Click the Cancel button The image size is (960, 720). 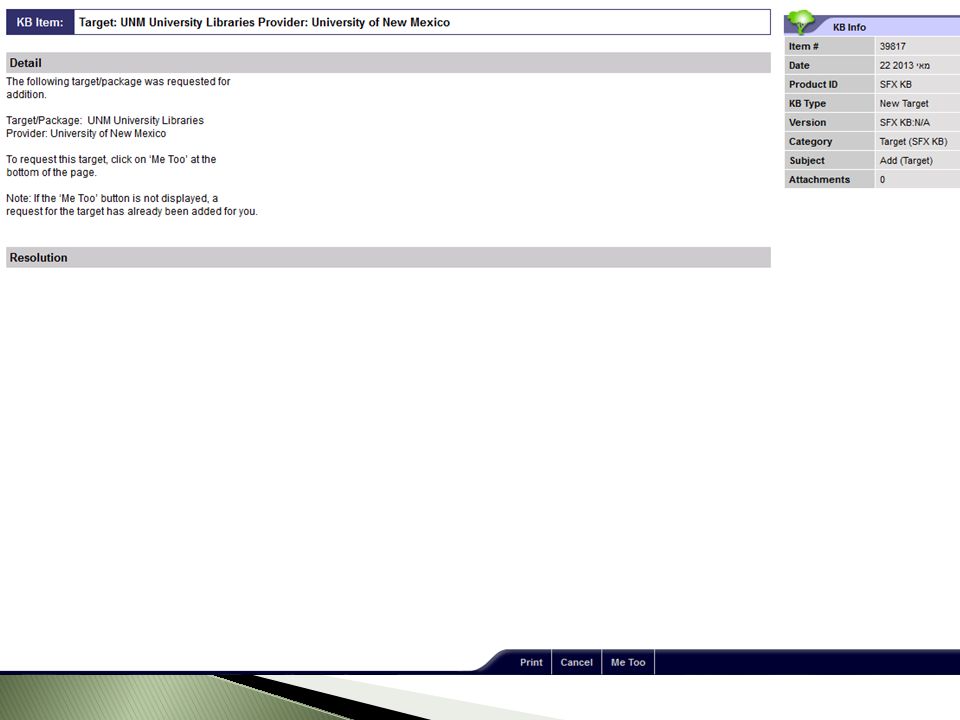pyautogui.click(x=576, y=662)
